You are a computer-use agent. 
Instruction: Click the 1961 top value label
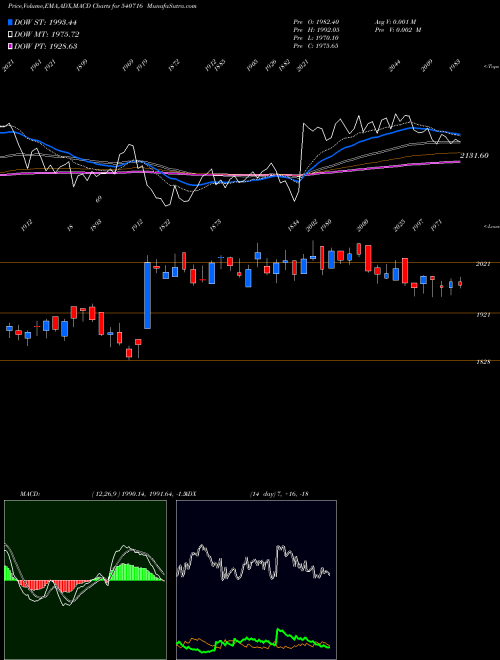(x=36, y=66)
